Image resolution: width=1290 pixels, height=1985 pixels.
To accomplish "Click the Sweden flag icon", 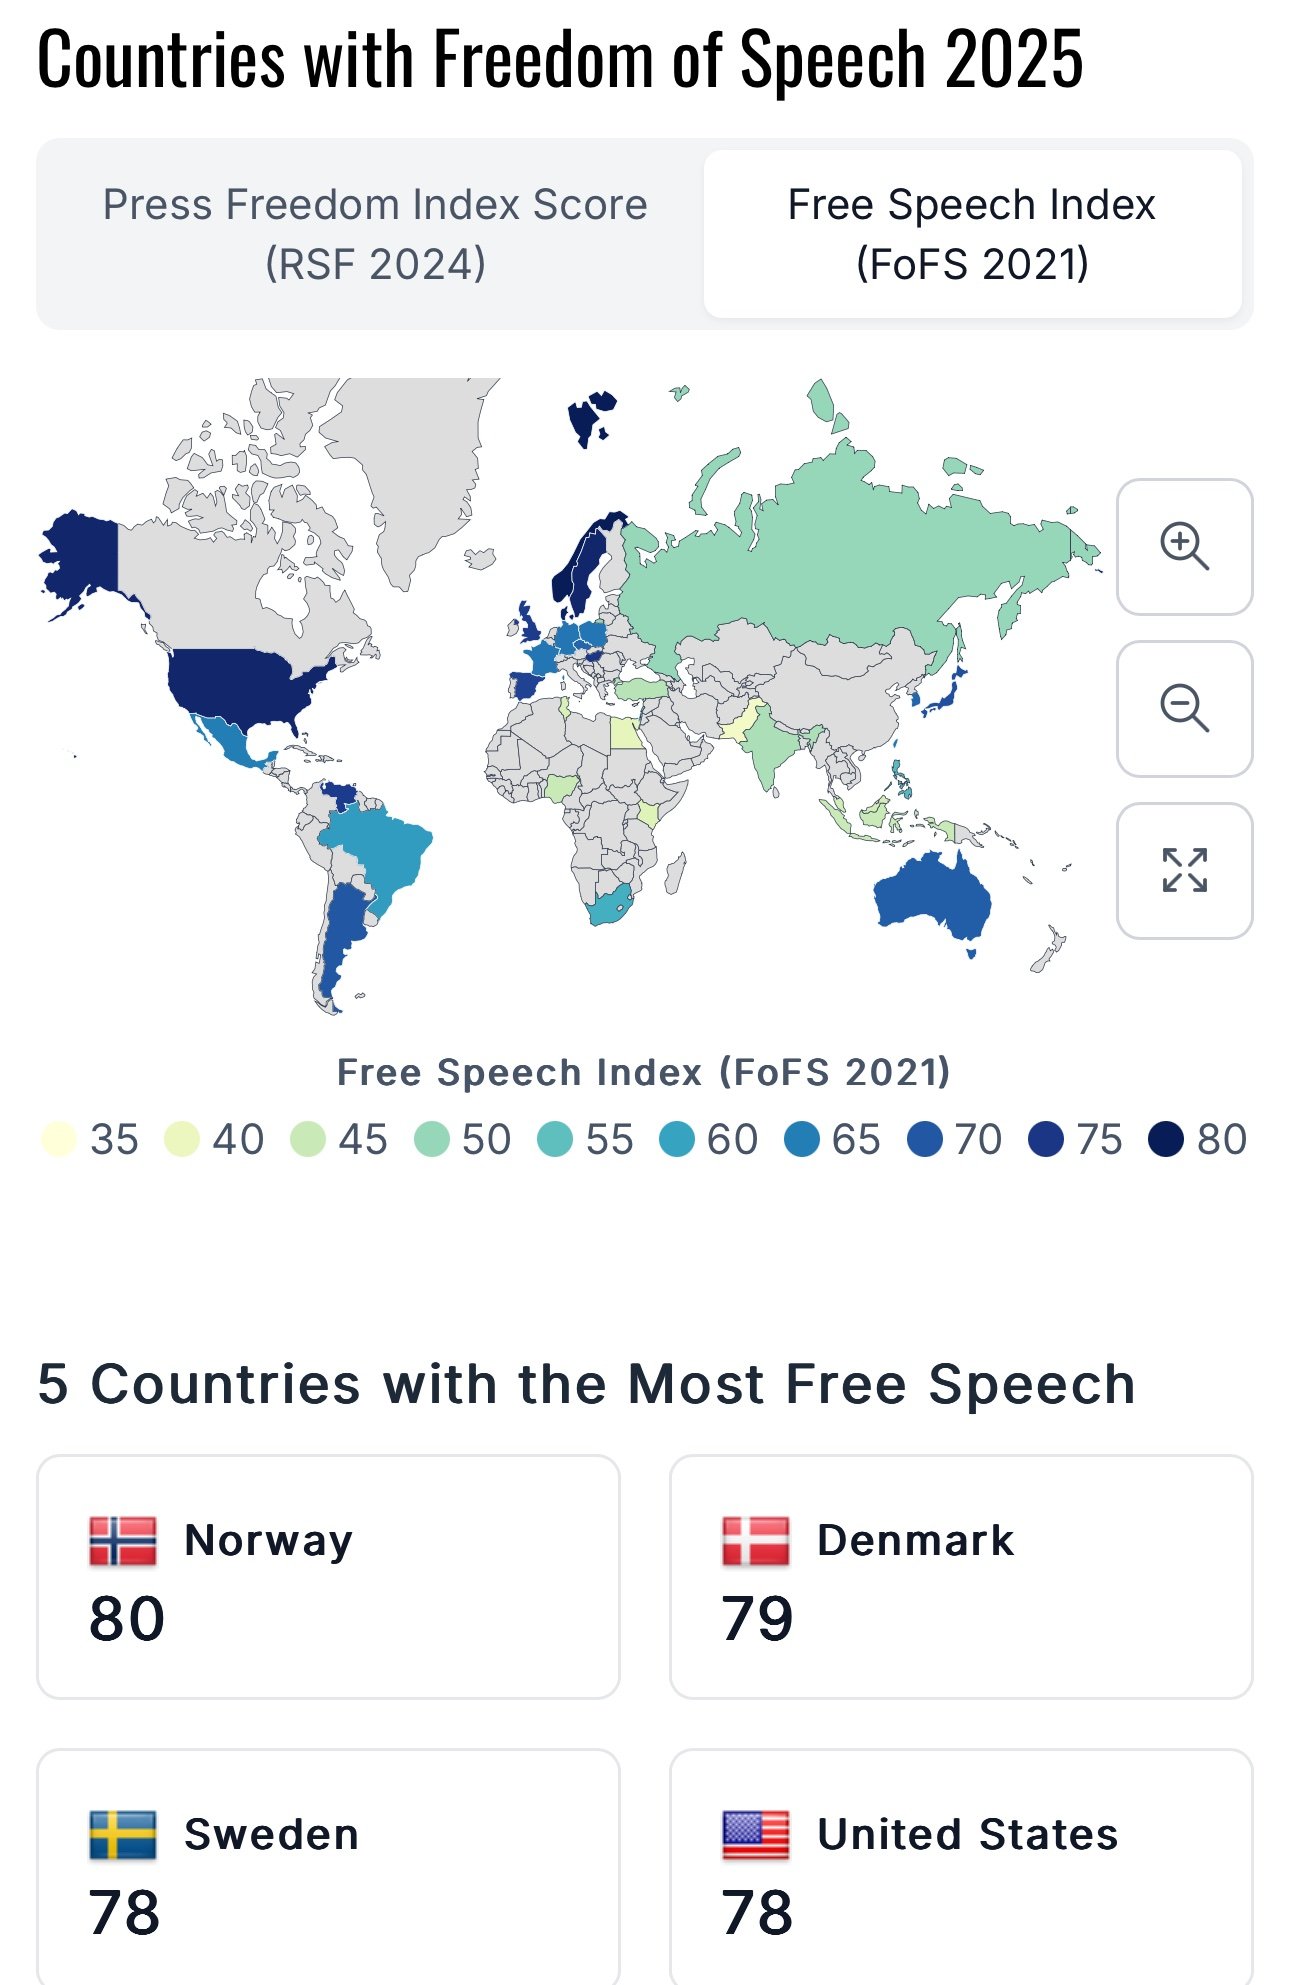I will coord(123,1835).
